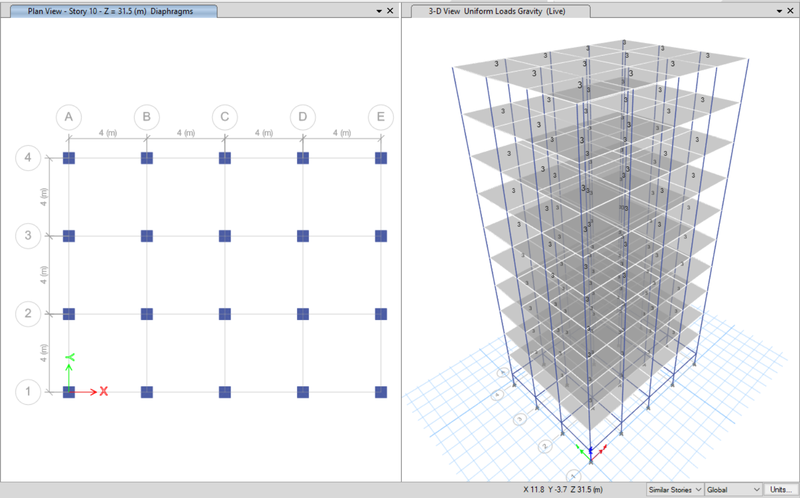Image resolution: width=800 pixels, height=498 pixels.
Task: Open the Global coordinate system dropdown
Action: click(x=733, y=490)
